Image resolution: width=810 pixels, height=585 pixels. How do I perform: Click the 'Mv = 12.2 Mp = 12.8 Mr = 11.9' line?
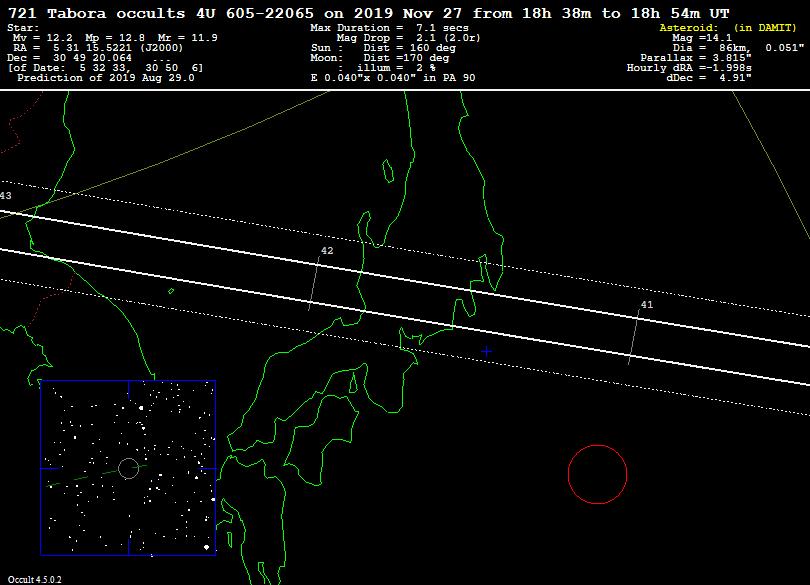pos(115,38)
